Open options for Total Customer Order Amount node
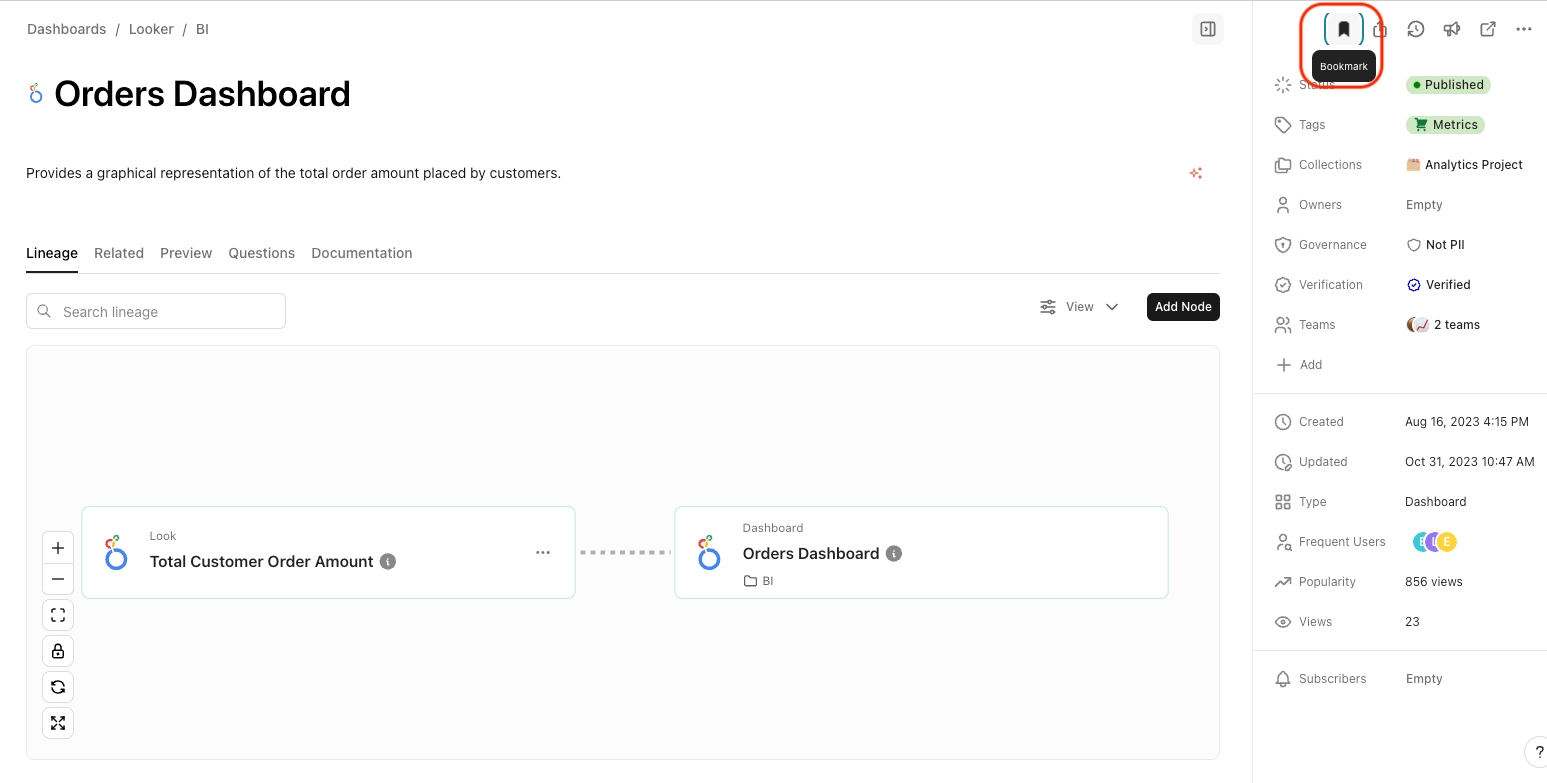The width and height of the screenshot is (1547, 783). [x=542, y=552]
